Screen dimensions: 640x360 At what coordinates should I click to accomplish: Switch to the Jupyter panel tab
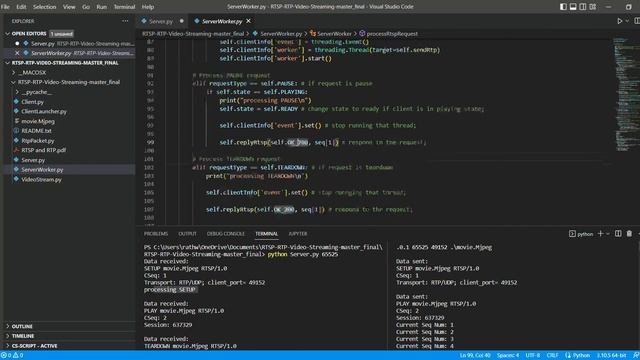298,234
